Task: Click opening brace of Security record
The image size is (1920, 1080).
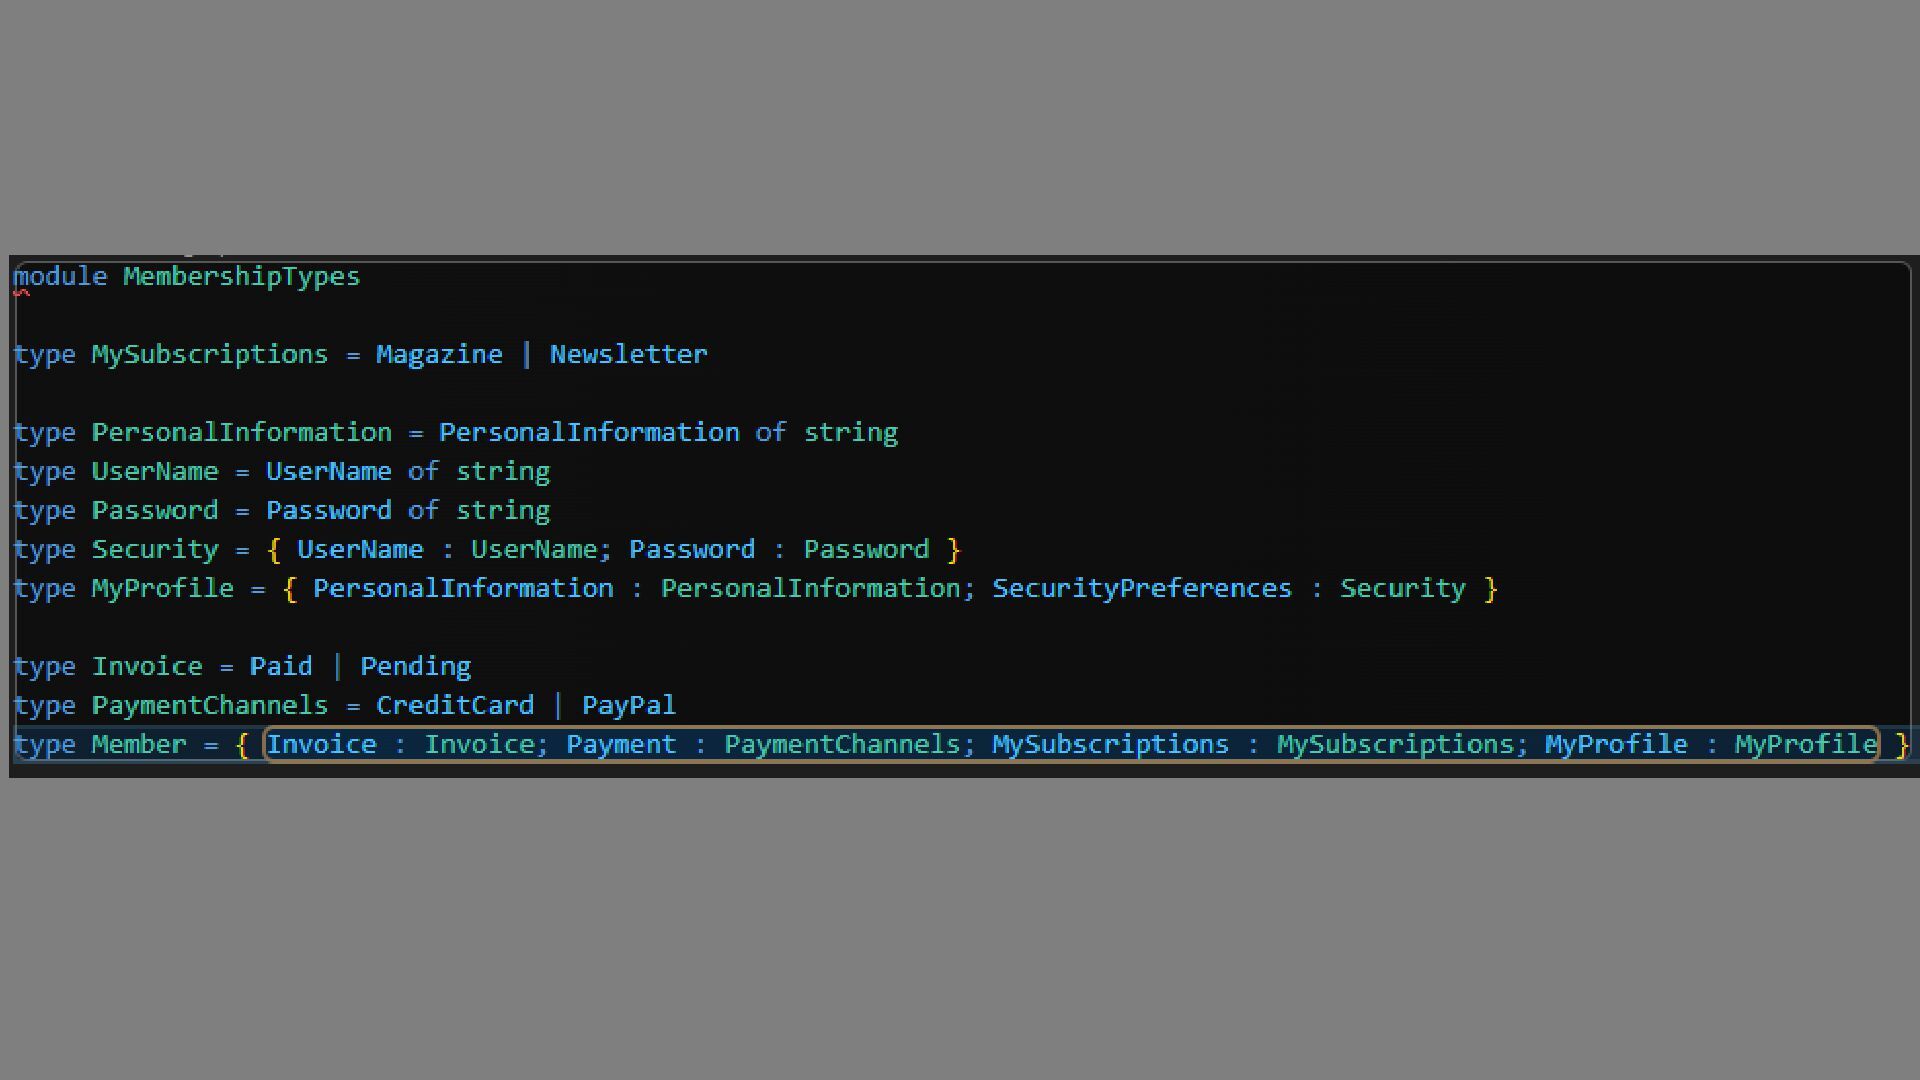Action: [274, 550]
